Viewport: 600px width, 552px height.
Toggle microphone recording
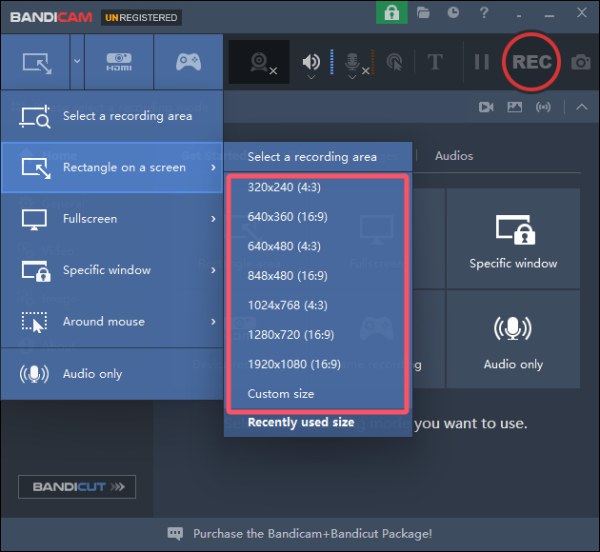pos(352,61)
